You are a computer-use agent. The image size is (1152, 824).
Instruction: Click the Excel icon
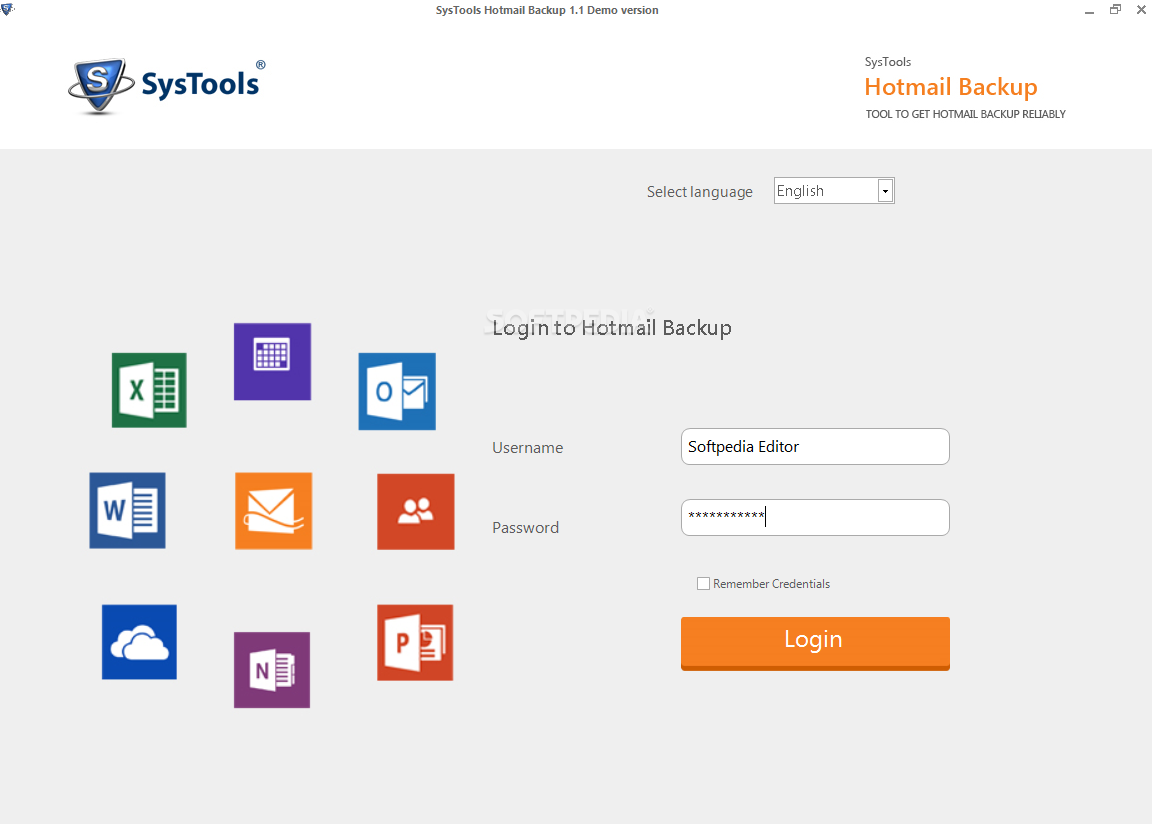(149, 390)
